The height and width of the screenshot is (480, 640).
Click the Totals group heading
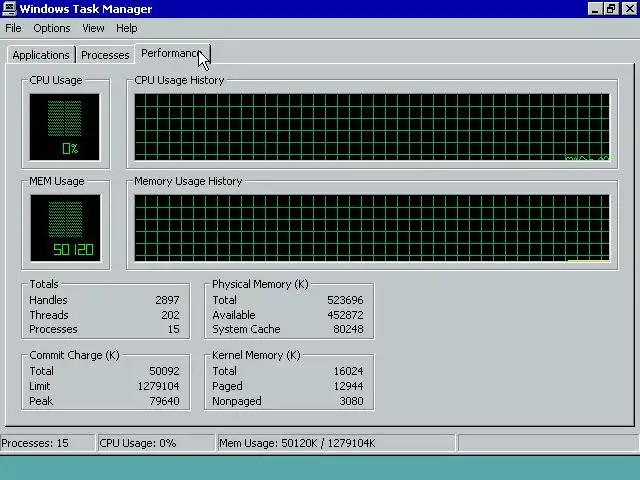tap(44, 284)
